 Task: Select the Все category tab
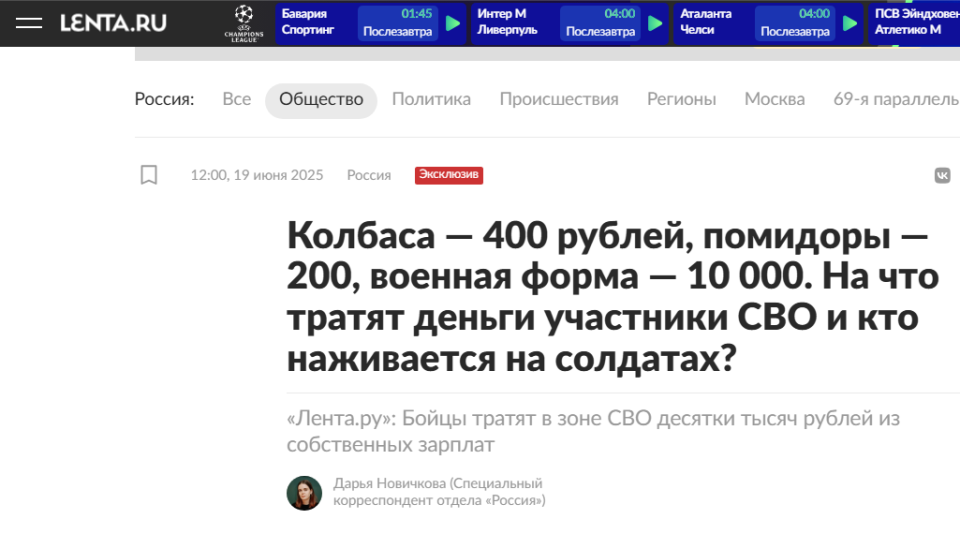[x=236, y=99]
